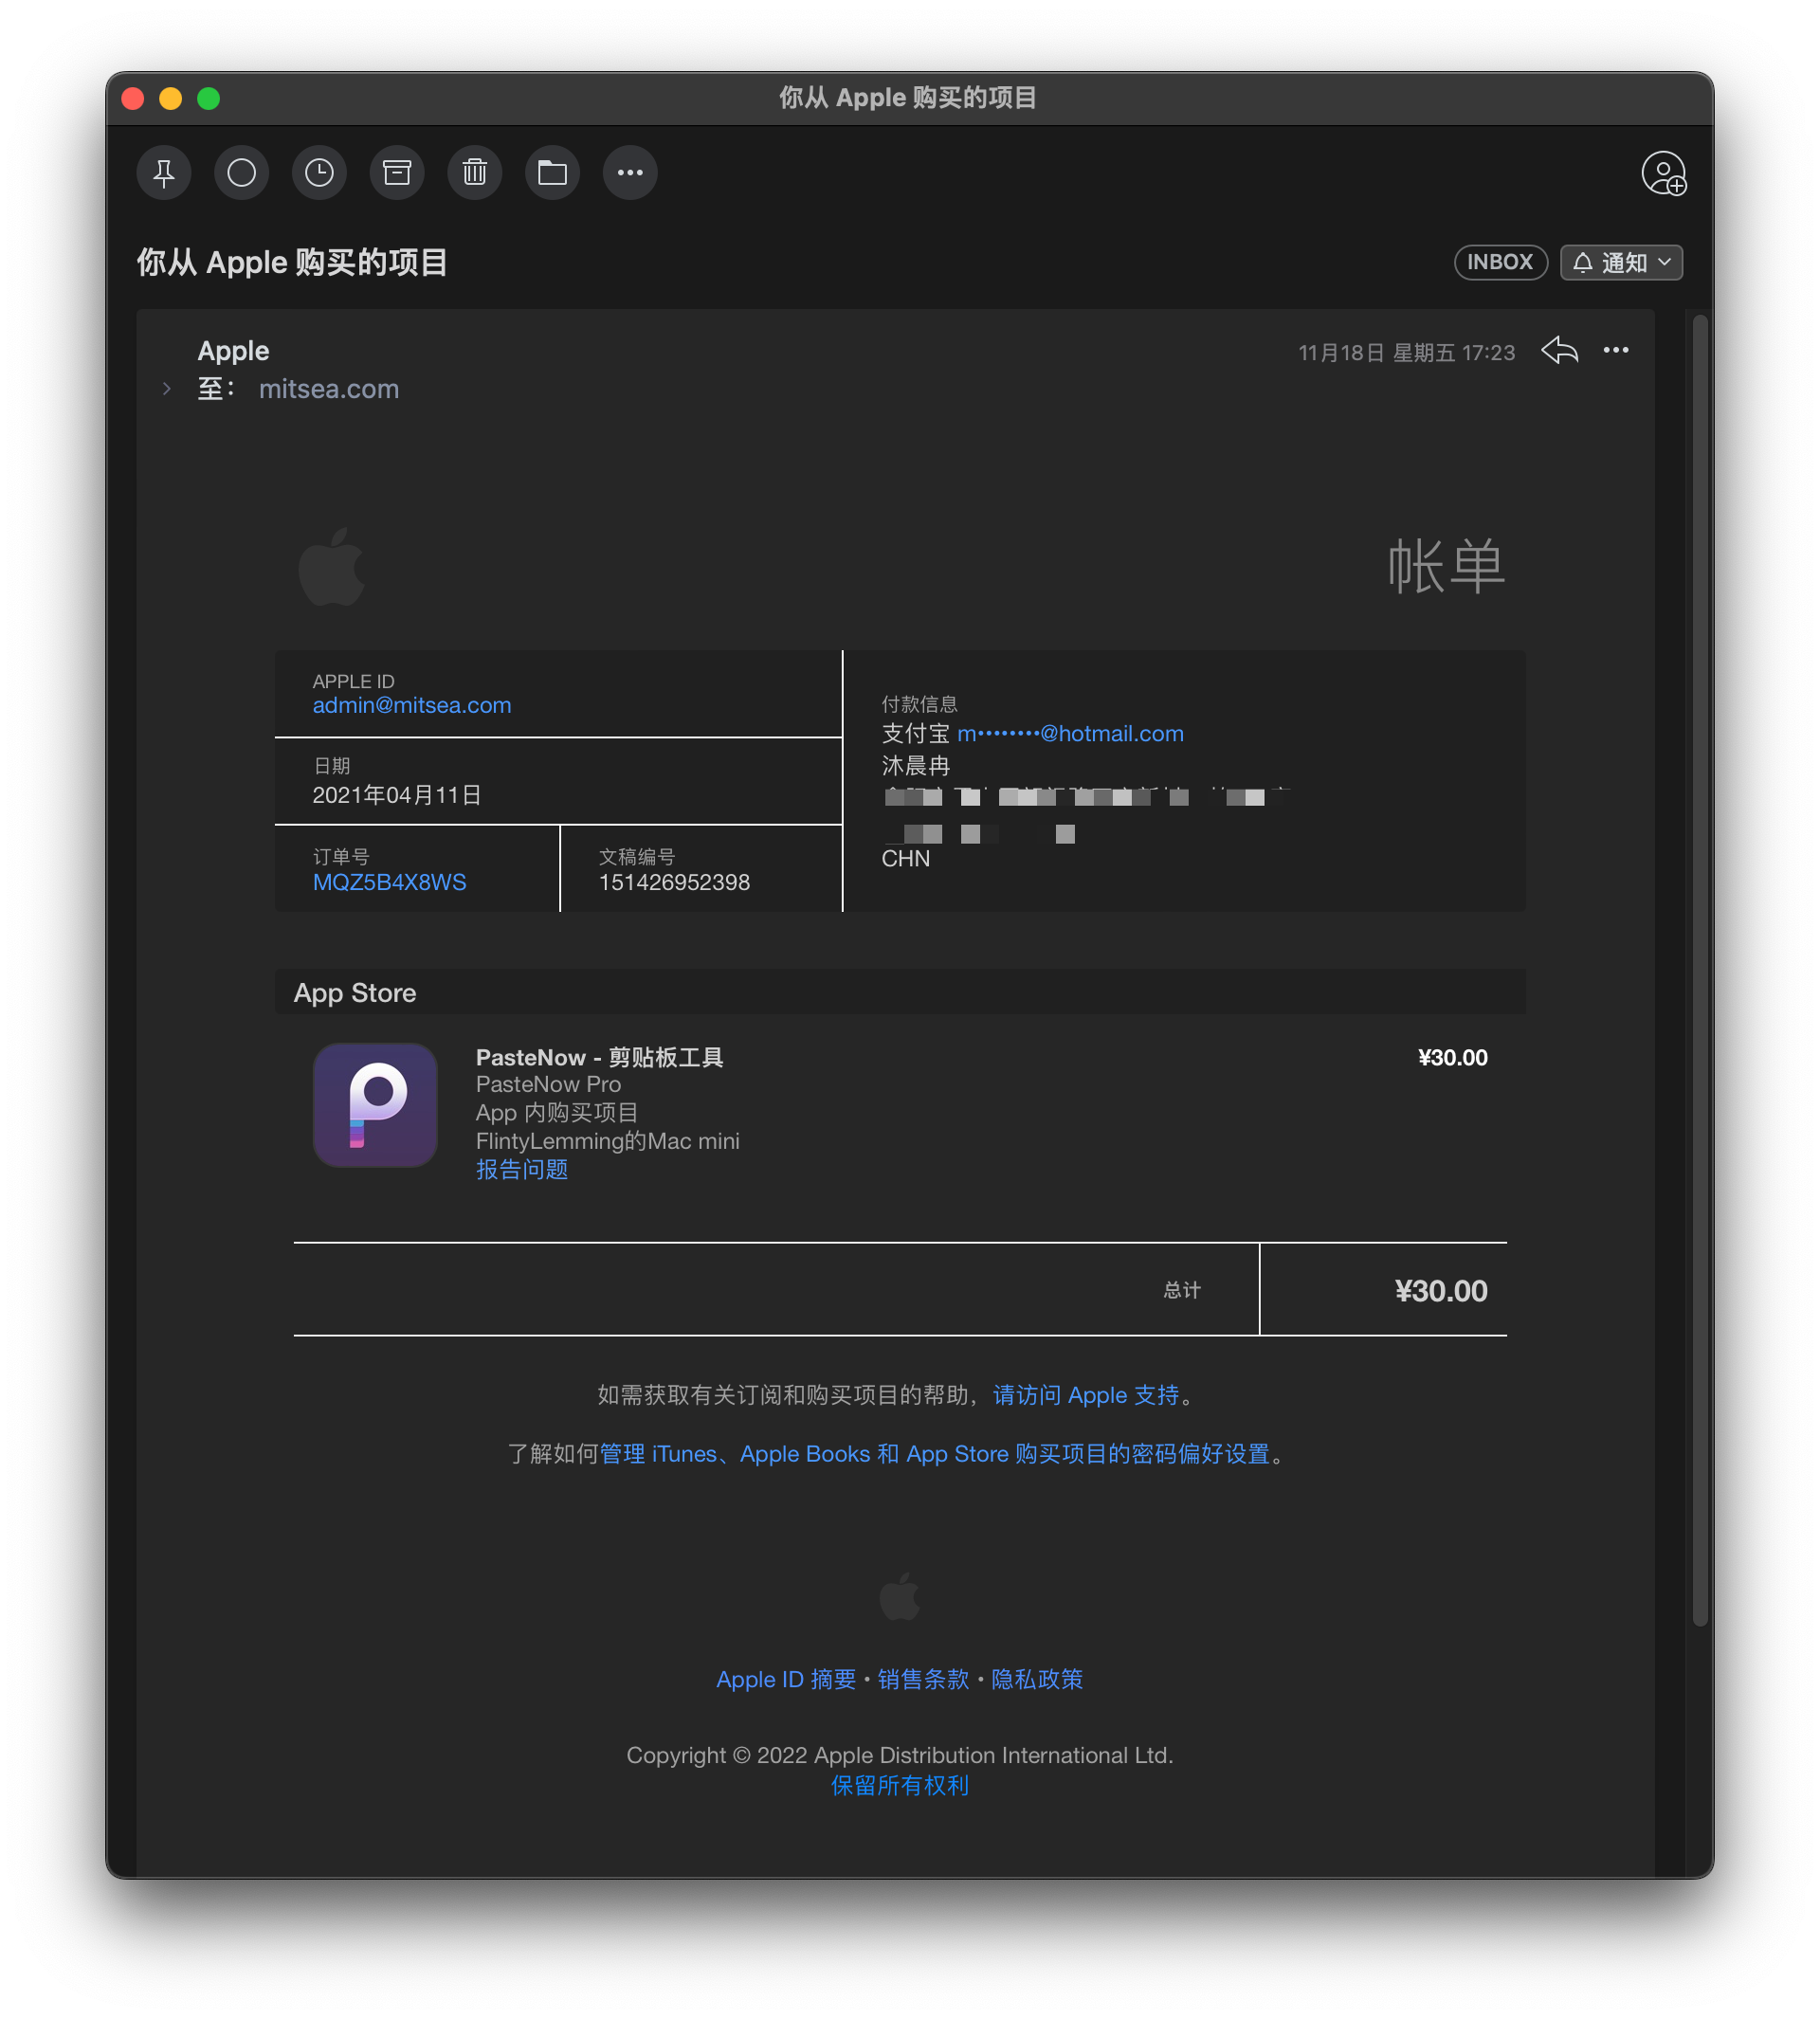Viewport: 1820px width, 2019px height.
Task: Open the 请访问 Apple 支持 link
Action: pos(1086,1395)
